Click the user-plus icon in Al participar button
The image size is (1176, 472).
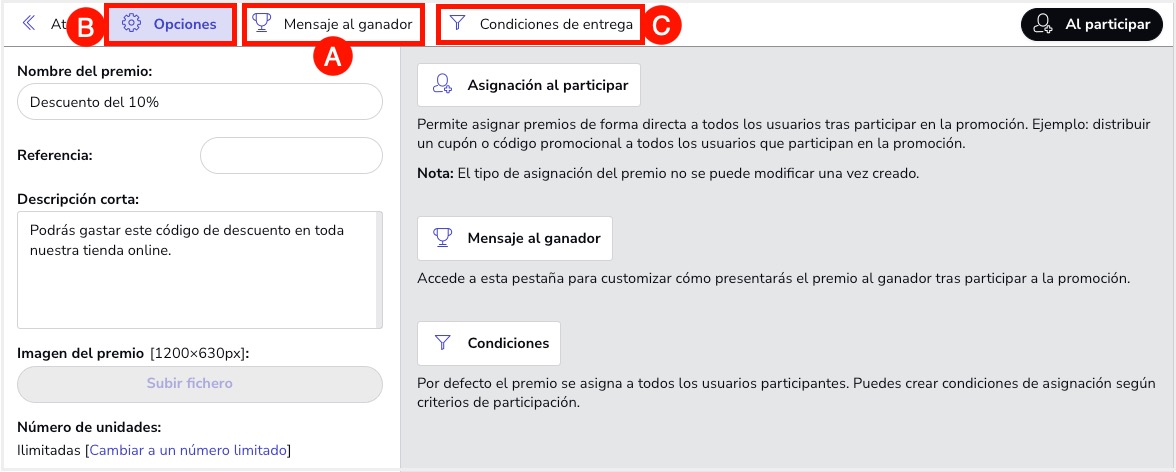1043,25
